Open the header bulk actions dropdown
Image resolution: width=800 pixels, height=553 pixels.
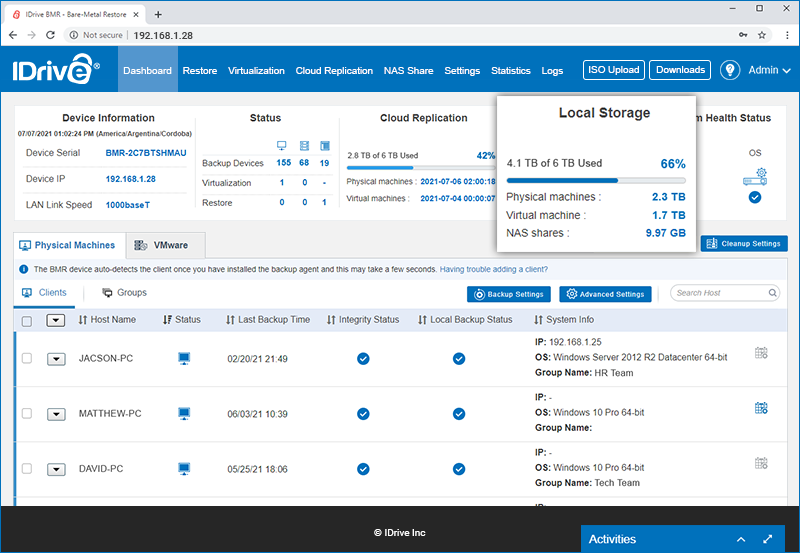[56, 320]
